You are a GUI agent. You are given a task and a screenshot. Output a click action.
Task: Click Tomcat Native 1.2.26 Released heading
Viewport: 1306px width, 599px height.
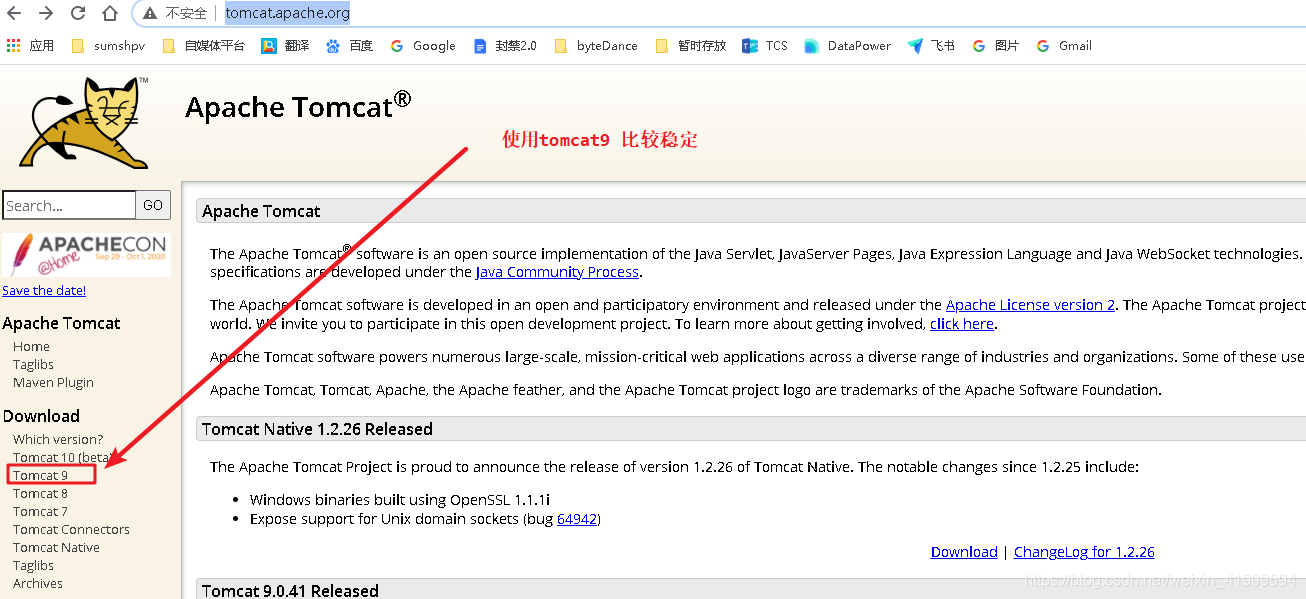click(x=317, y=429)
